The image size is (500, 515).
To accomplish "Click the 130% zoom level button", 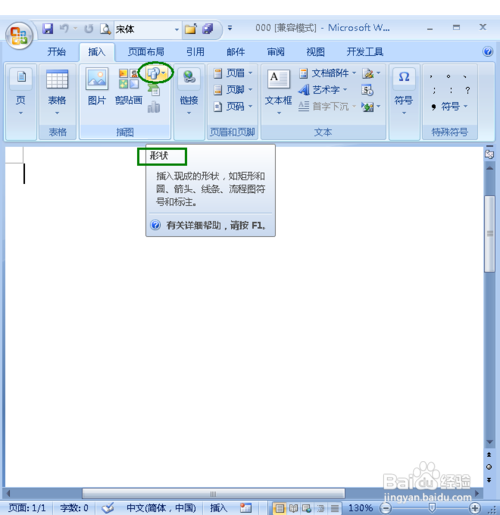I will click(x=360, y=508).
